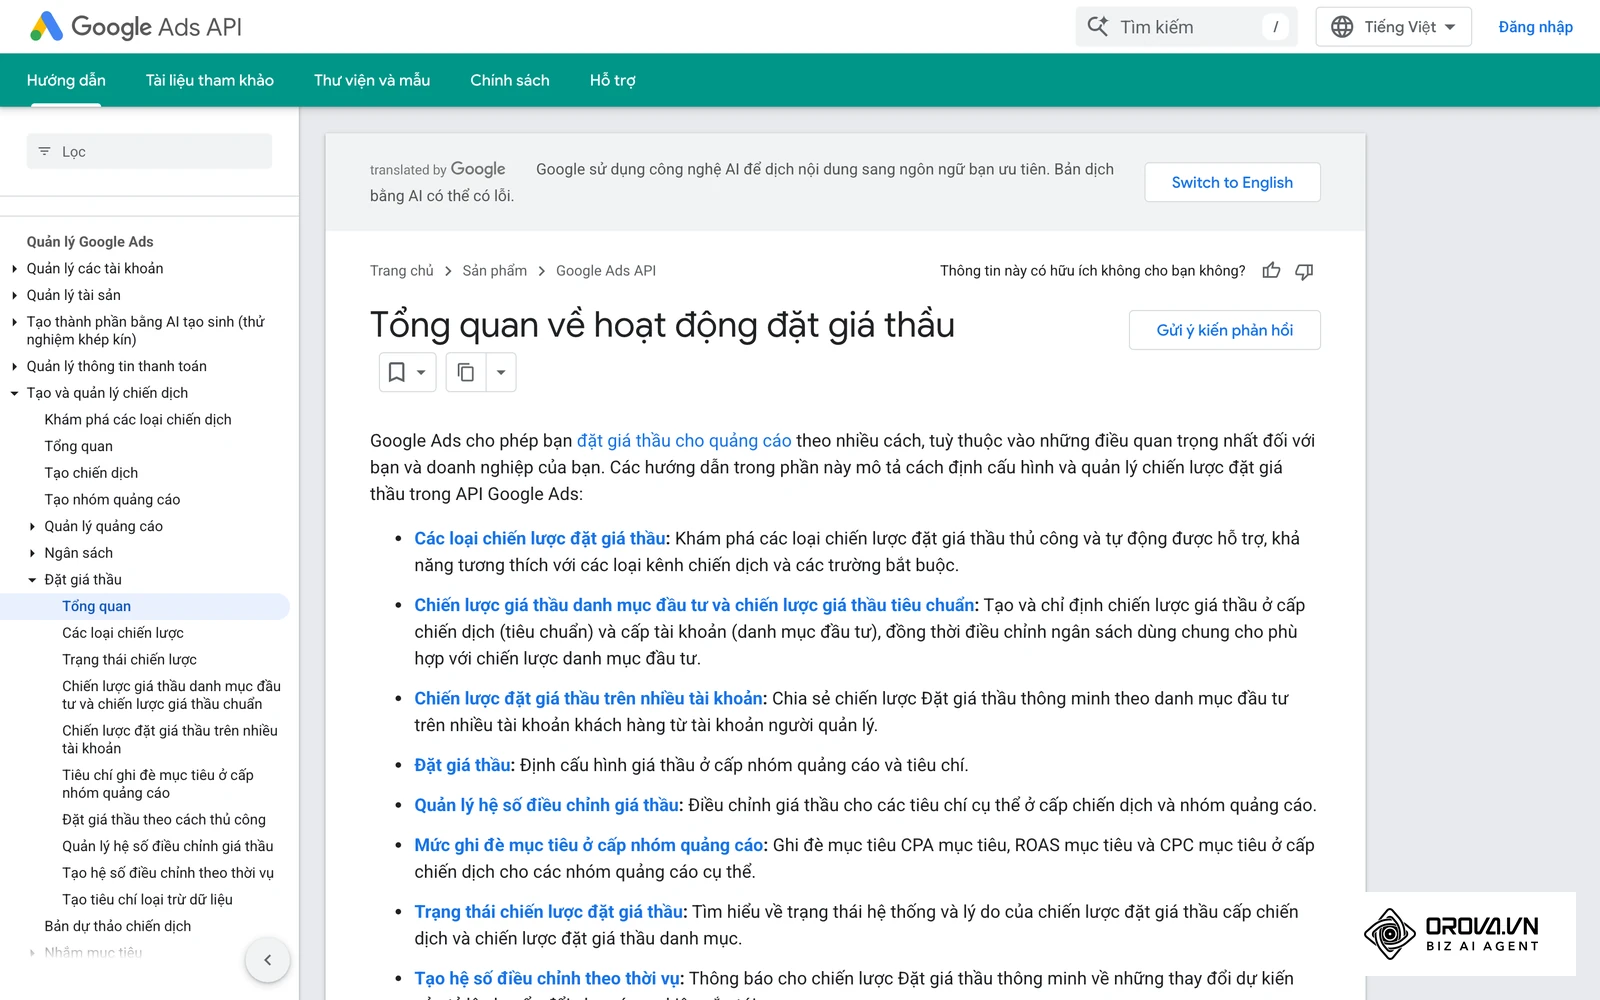The width and height of the screenshot is (1600, 1000).
Task: Open the bookmark dropdown arrow
Action: pyautogui.click(x=421, y=372)
